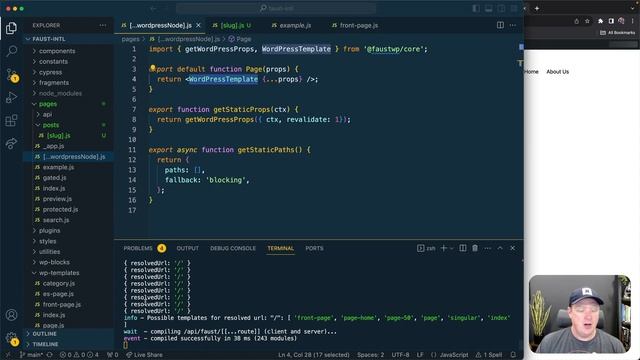Image resolution: width=640 pixels, height=360 pixels.
Task: Expand the cypress folder
Action: coord(68,72)
